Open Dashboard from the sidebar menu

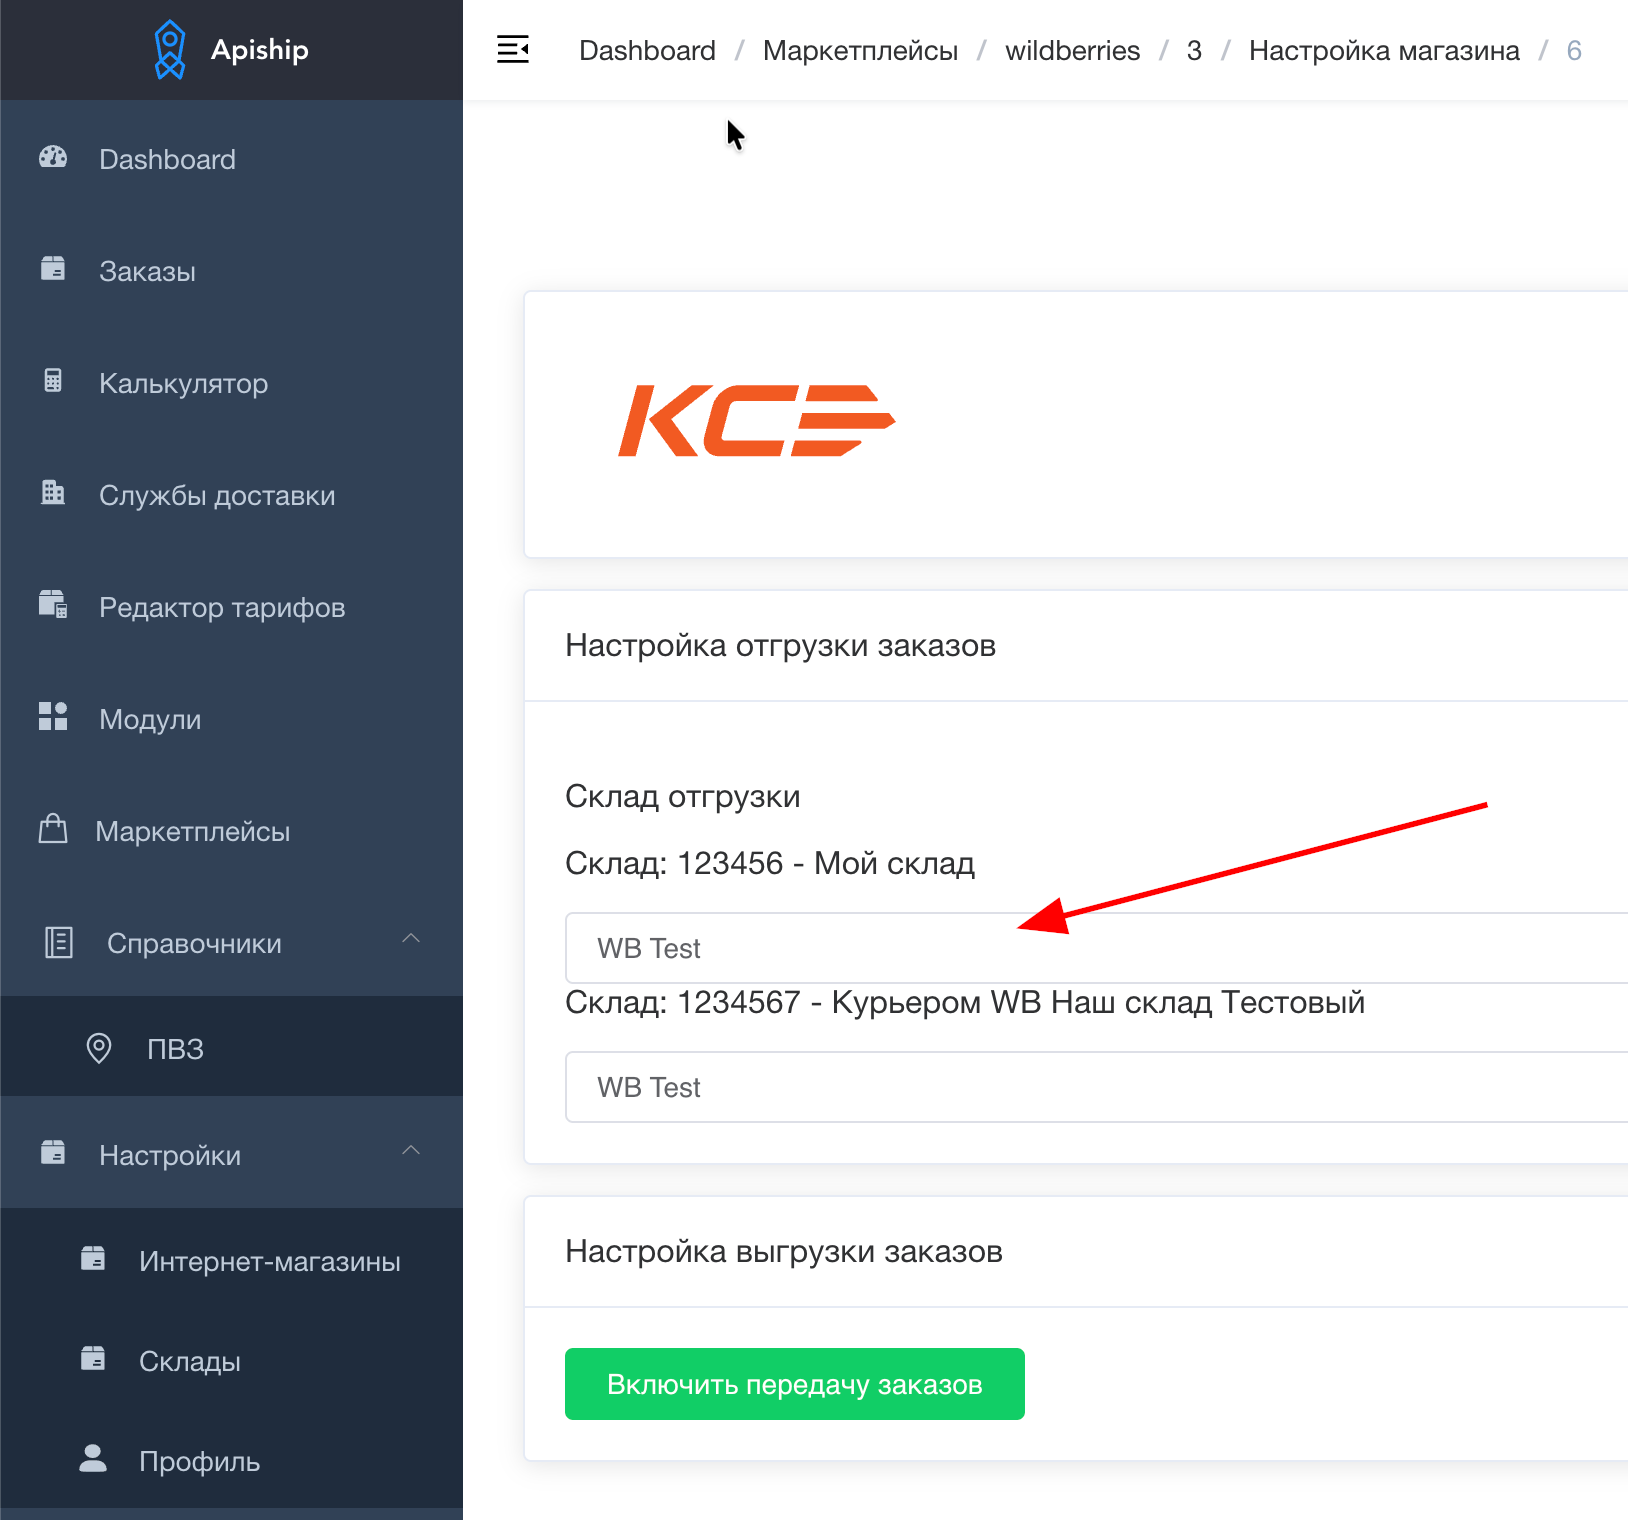coord(232,159)
